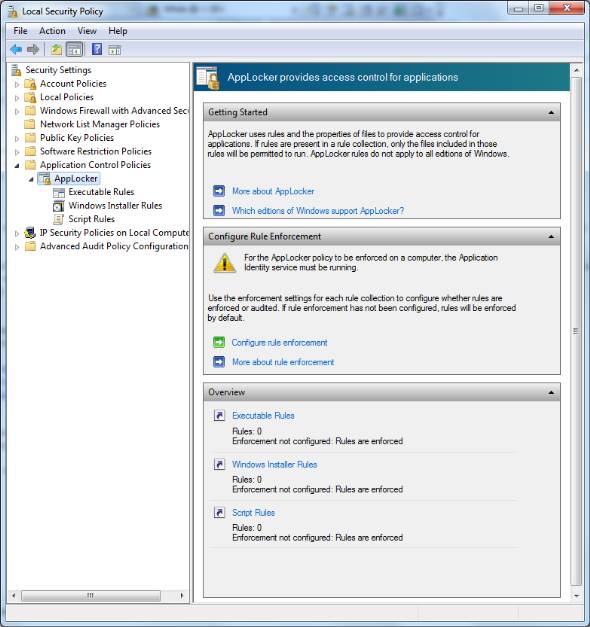Open the Executable Rules overview link
This screenshot has height=627, width=590.
coord(263,415)
